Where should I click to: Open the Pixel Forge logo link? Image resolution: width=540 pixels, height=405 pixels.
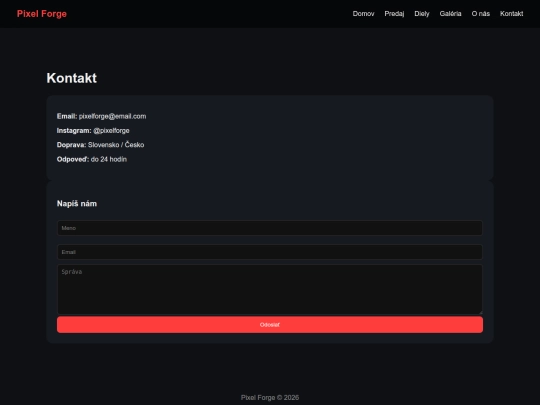[42, 14]
